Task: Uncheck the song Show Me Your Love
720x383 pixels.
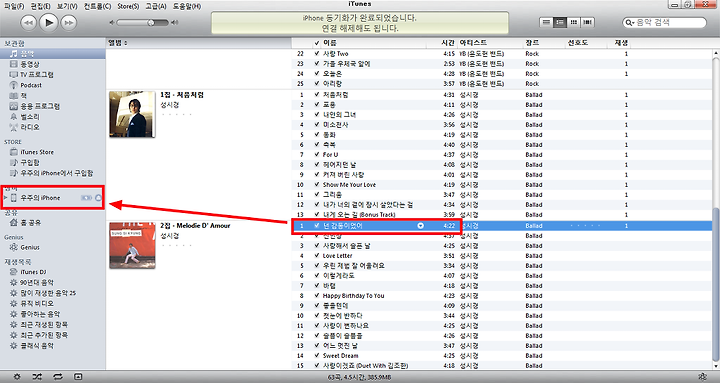Action: coord(317,185)
